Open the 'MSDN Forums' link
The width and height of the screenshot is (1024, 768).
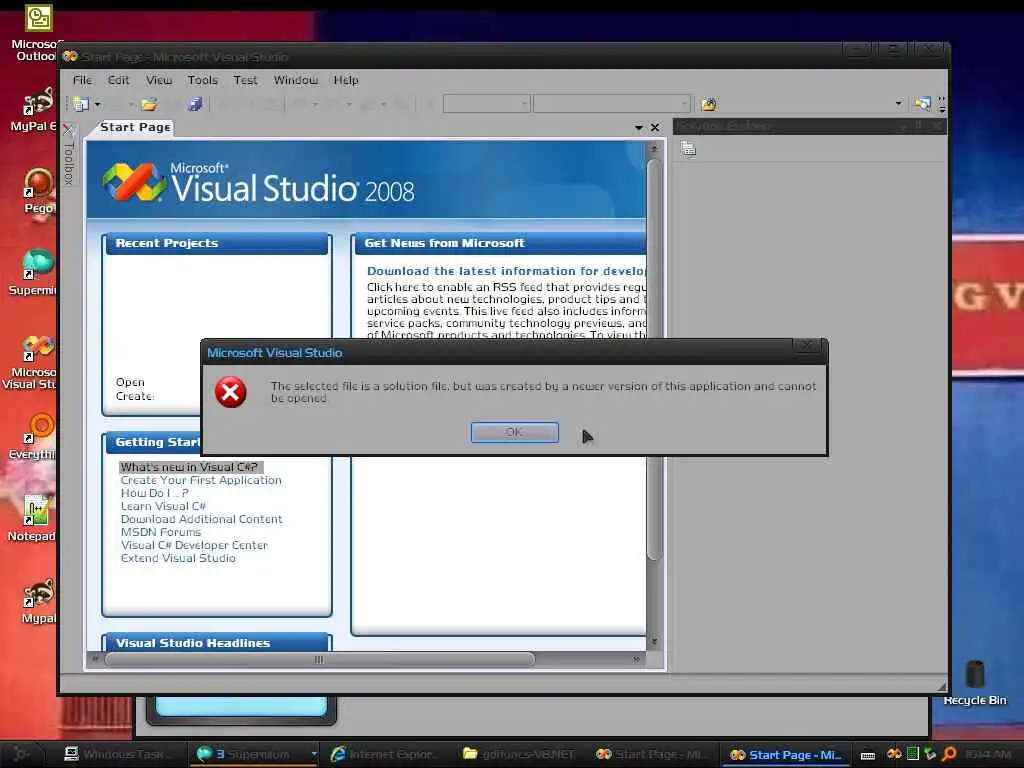point(161,532)
